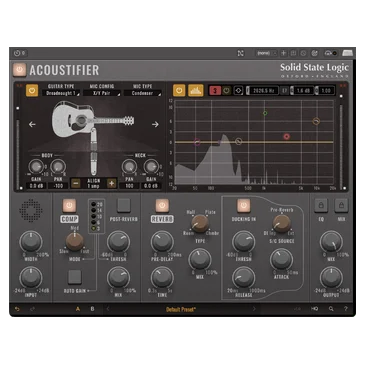The height and width of the screenshot is (365, 365).
Task: Click the Output gain knob
Action: (331, 277)
